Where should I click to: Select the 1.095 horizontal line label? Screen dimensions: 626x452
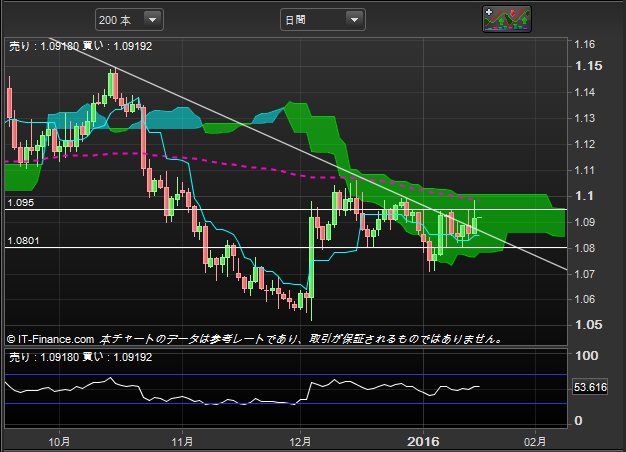(x=21, y=202)
